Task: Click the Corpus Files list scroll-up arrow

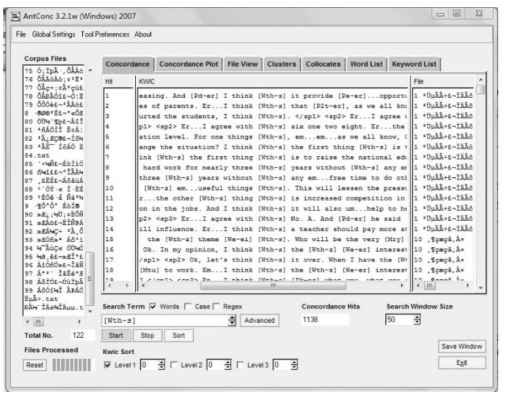Action: point(90,70)
